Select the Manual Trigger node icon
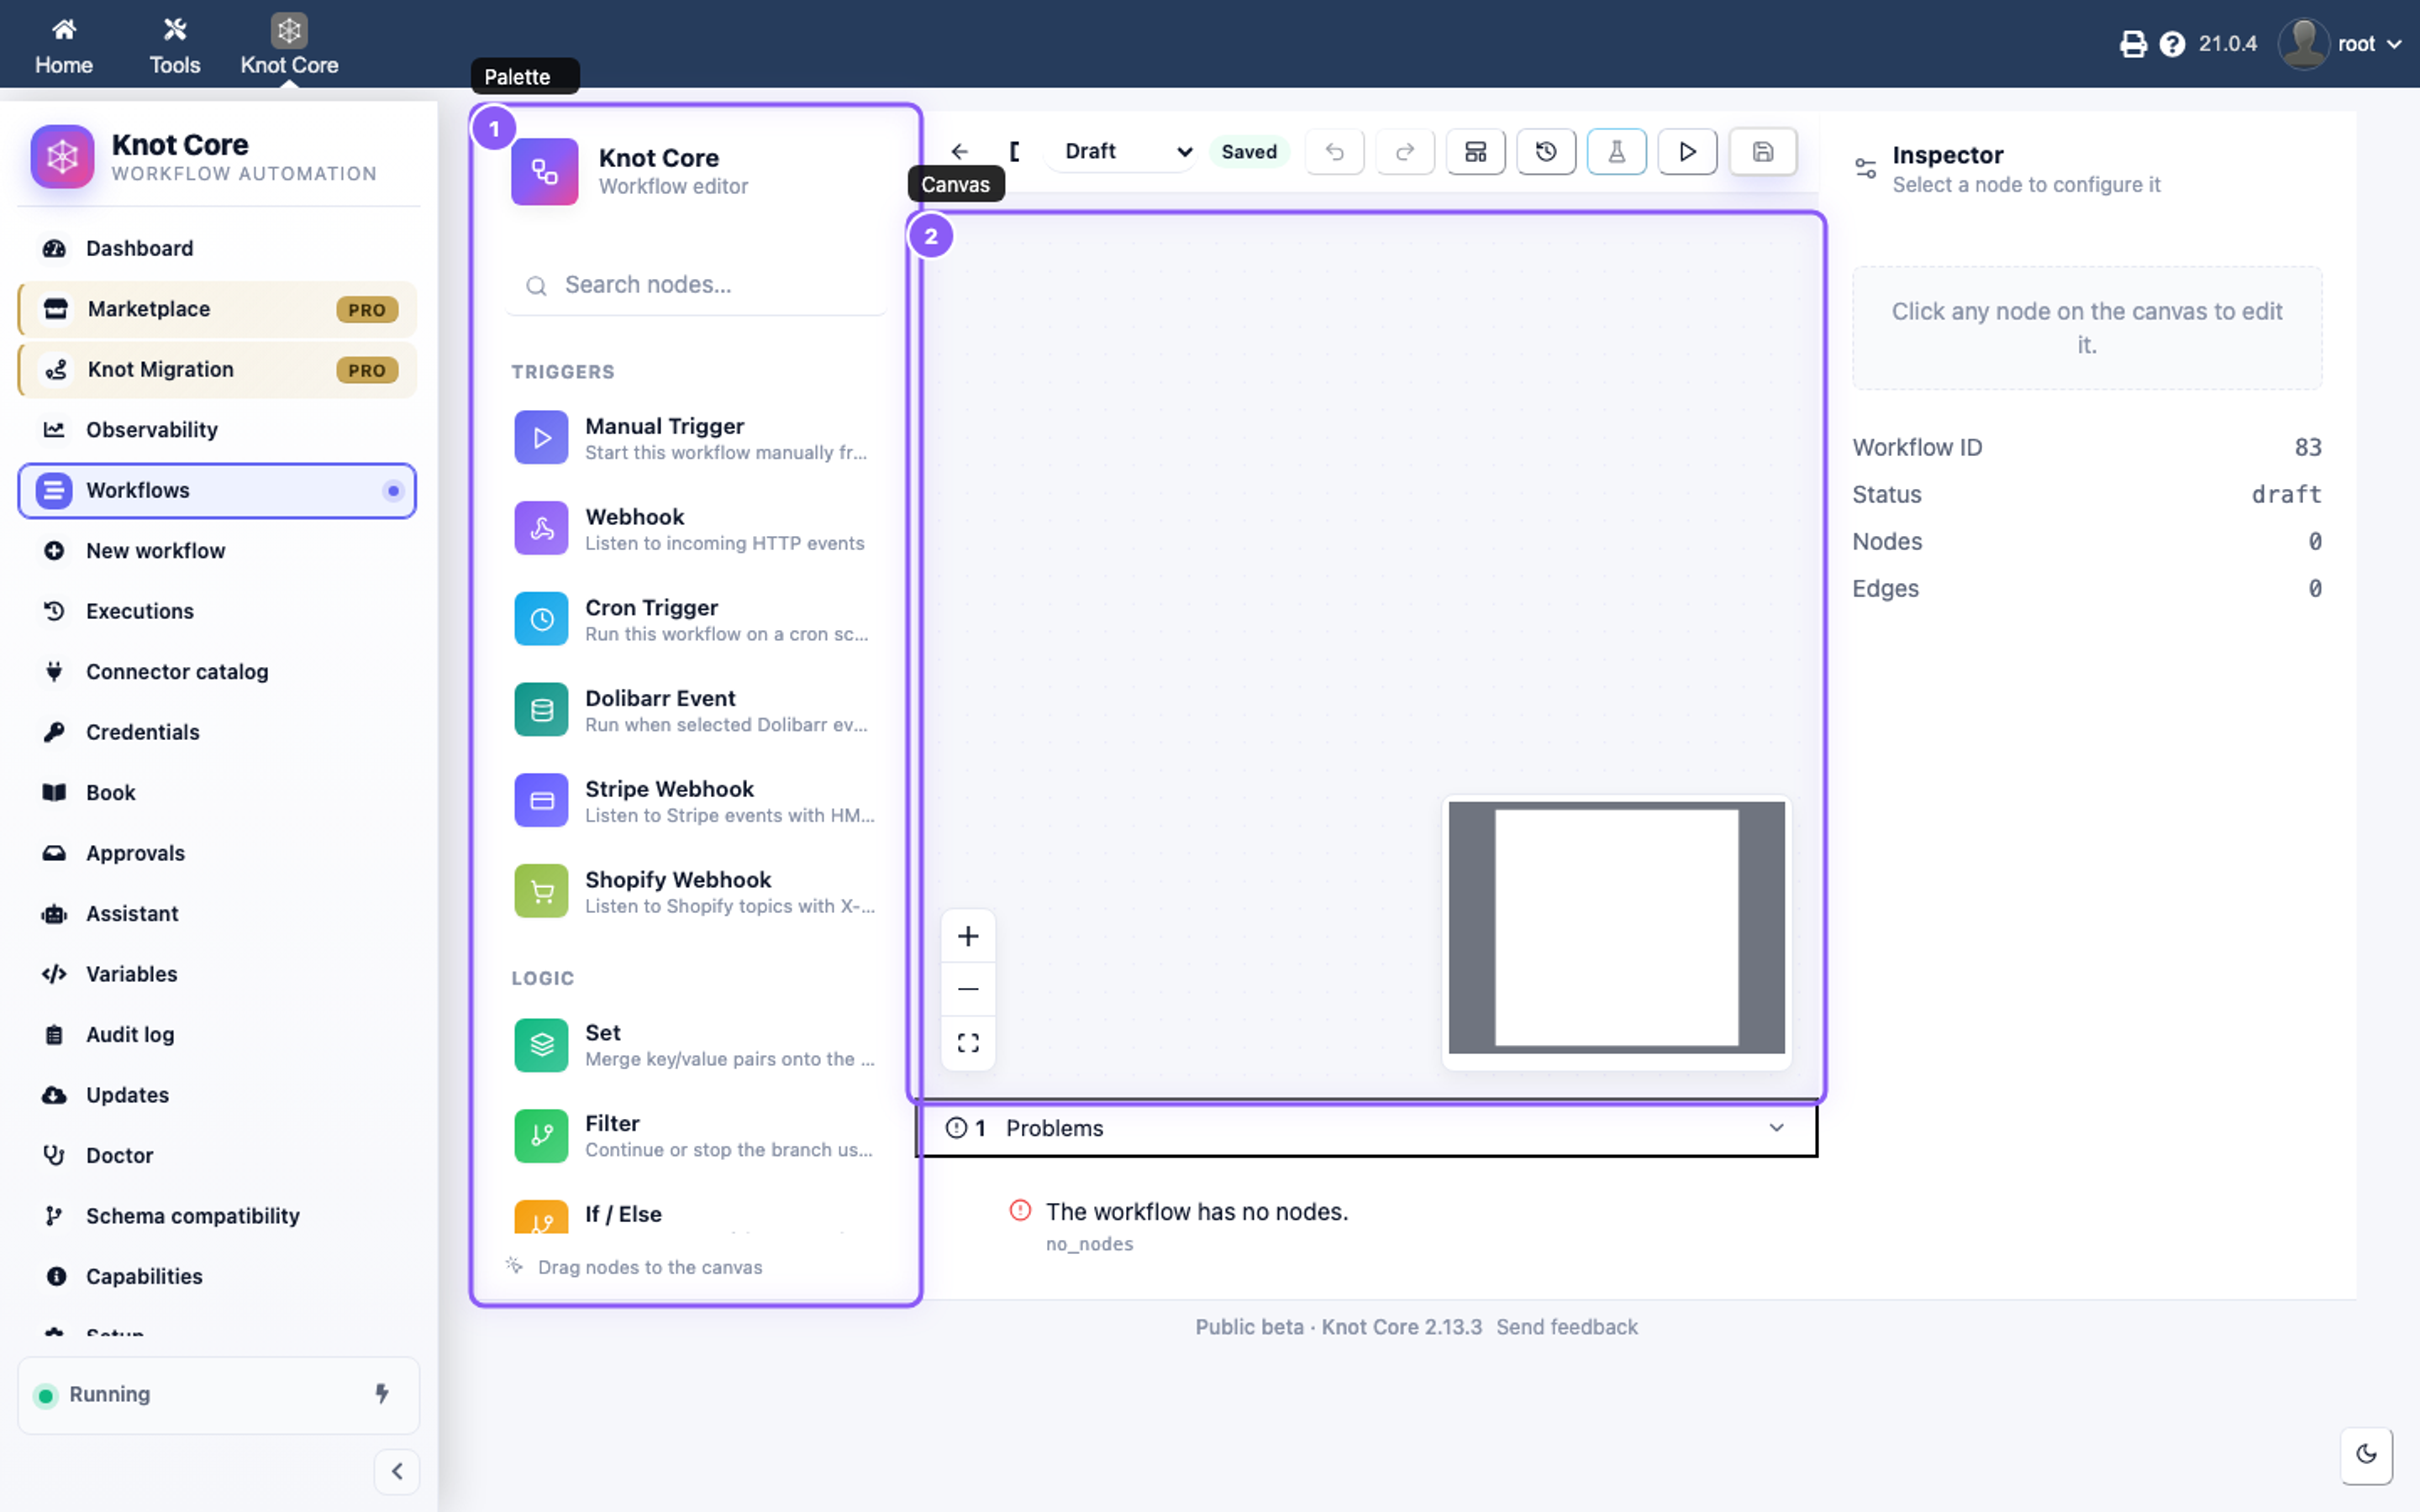The width and height of the screenshot is (2420, 1512). pyautogui.click(x=541, y=438)
